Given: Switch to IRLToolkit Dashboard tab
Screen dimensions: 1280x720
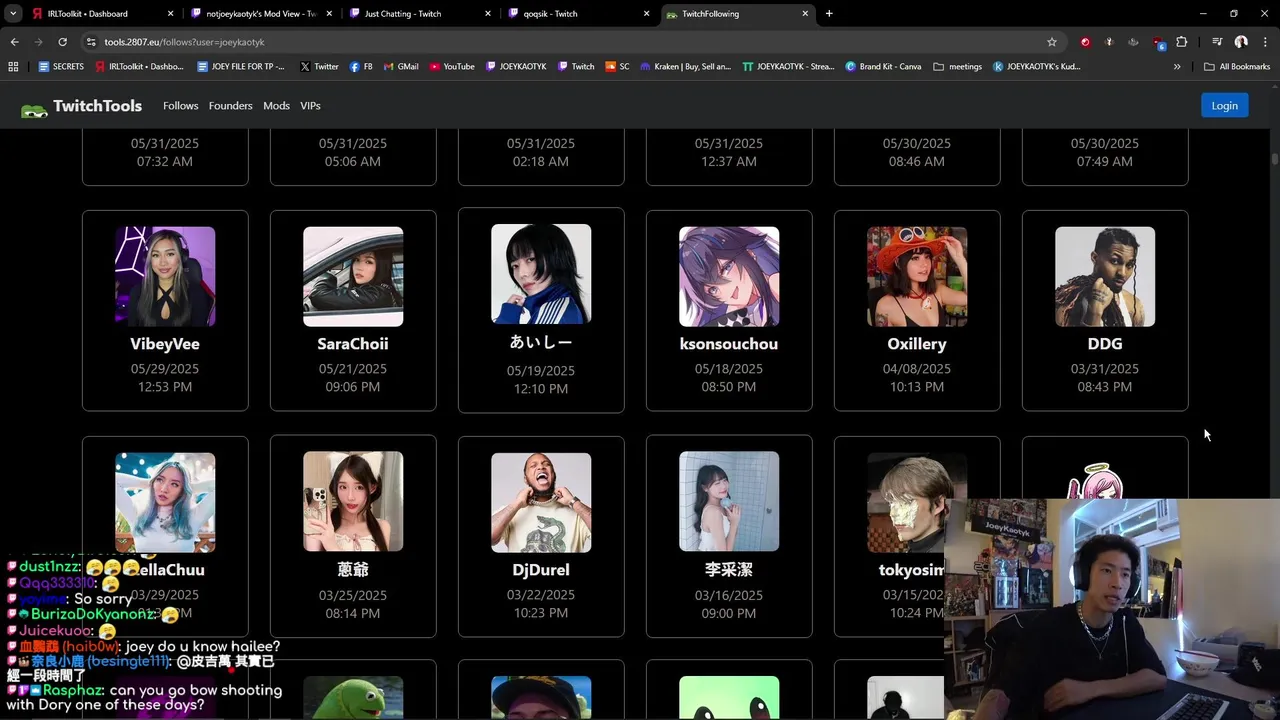Looking at the screenshot, I should [x=103, y=14].
